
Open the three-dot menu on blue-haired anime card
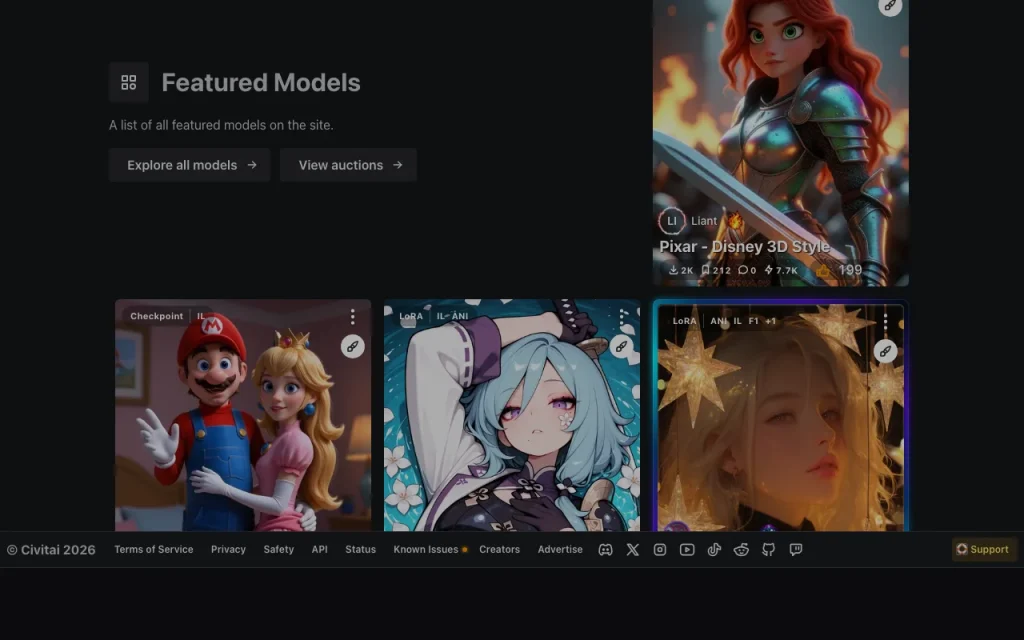(x=621, y=317)
